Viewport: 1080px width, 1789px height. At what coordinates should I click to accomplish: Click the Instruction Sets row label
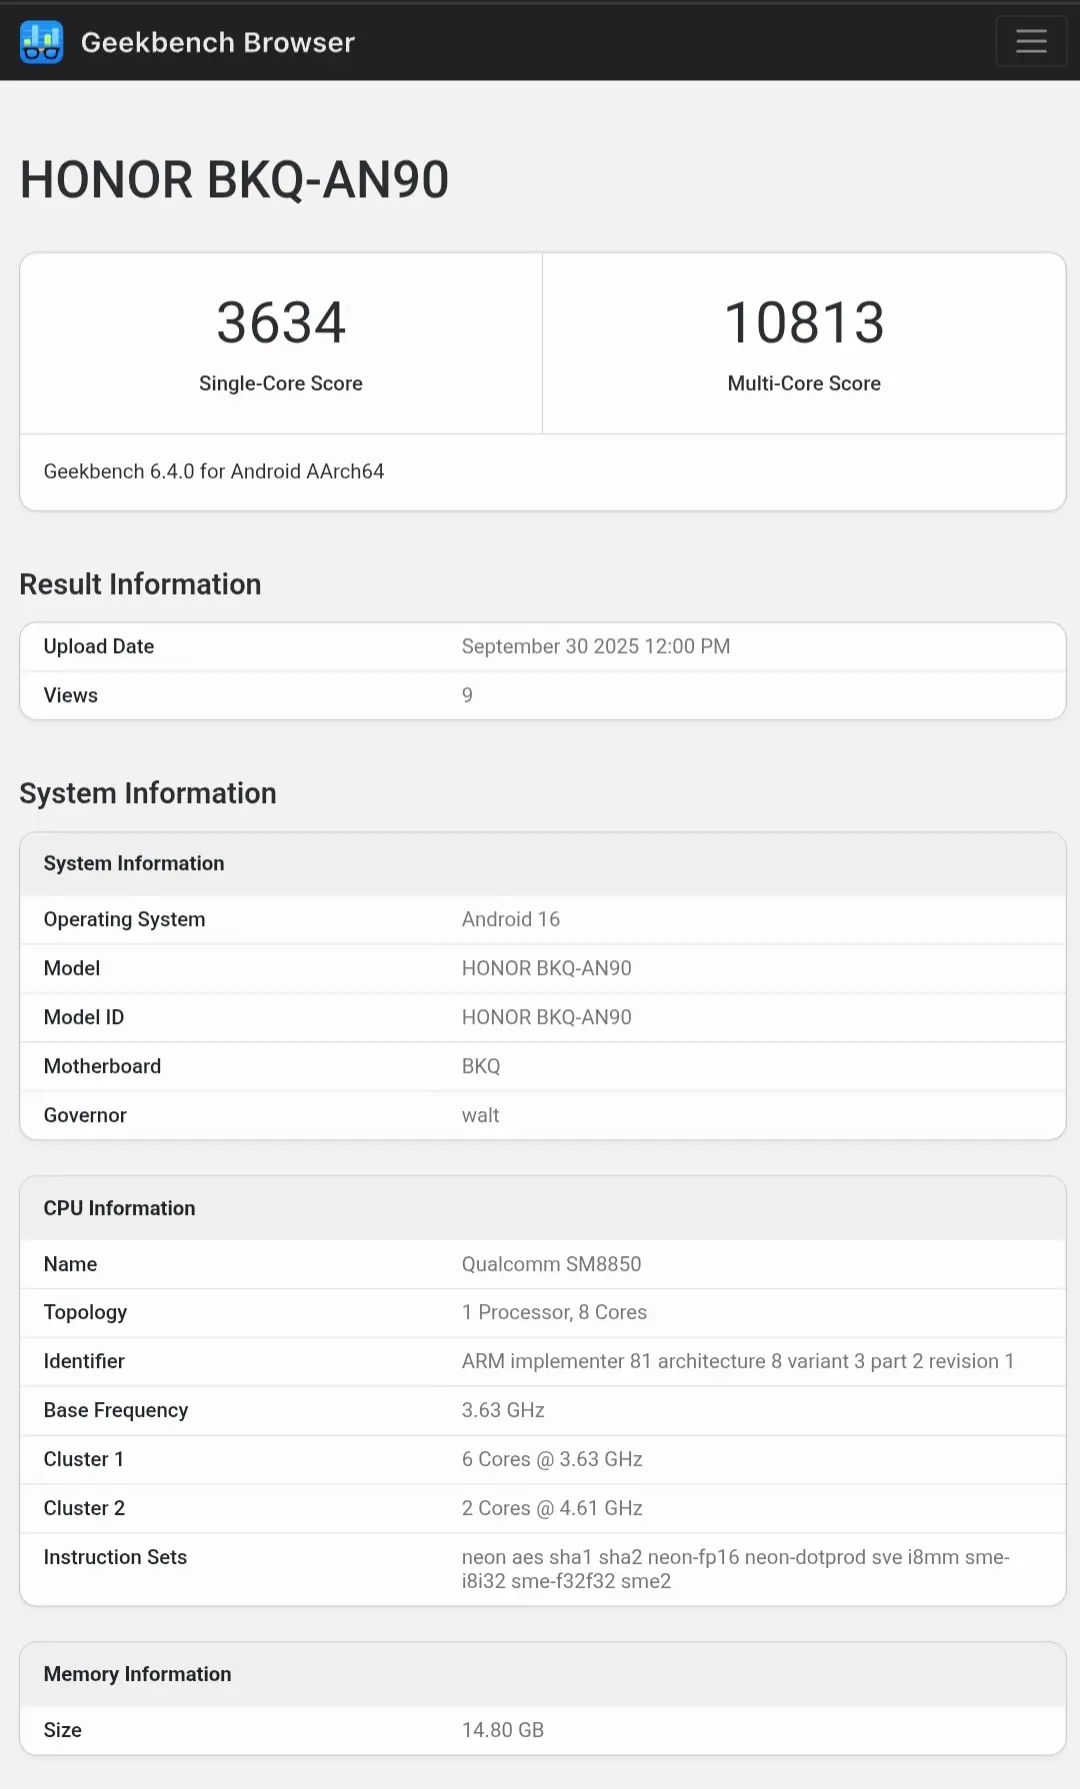tap(115, 1557)
